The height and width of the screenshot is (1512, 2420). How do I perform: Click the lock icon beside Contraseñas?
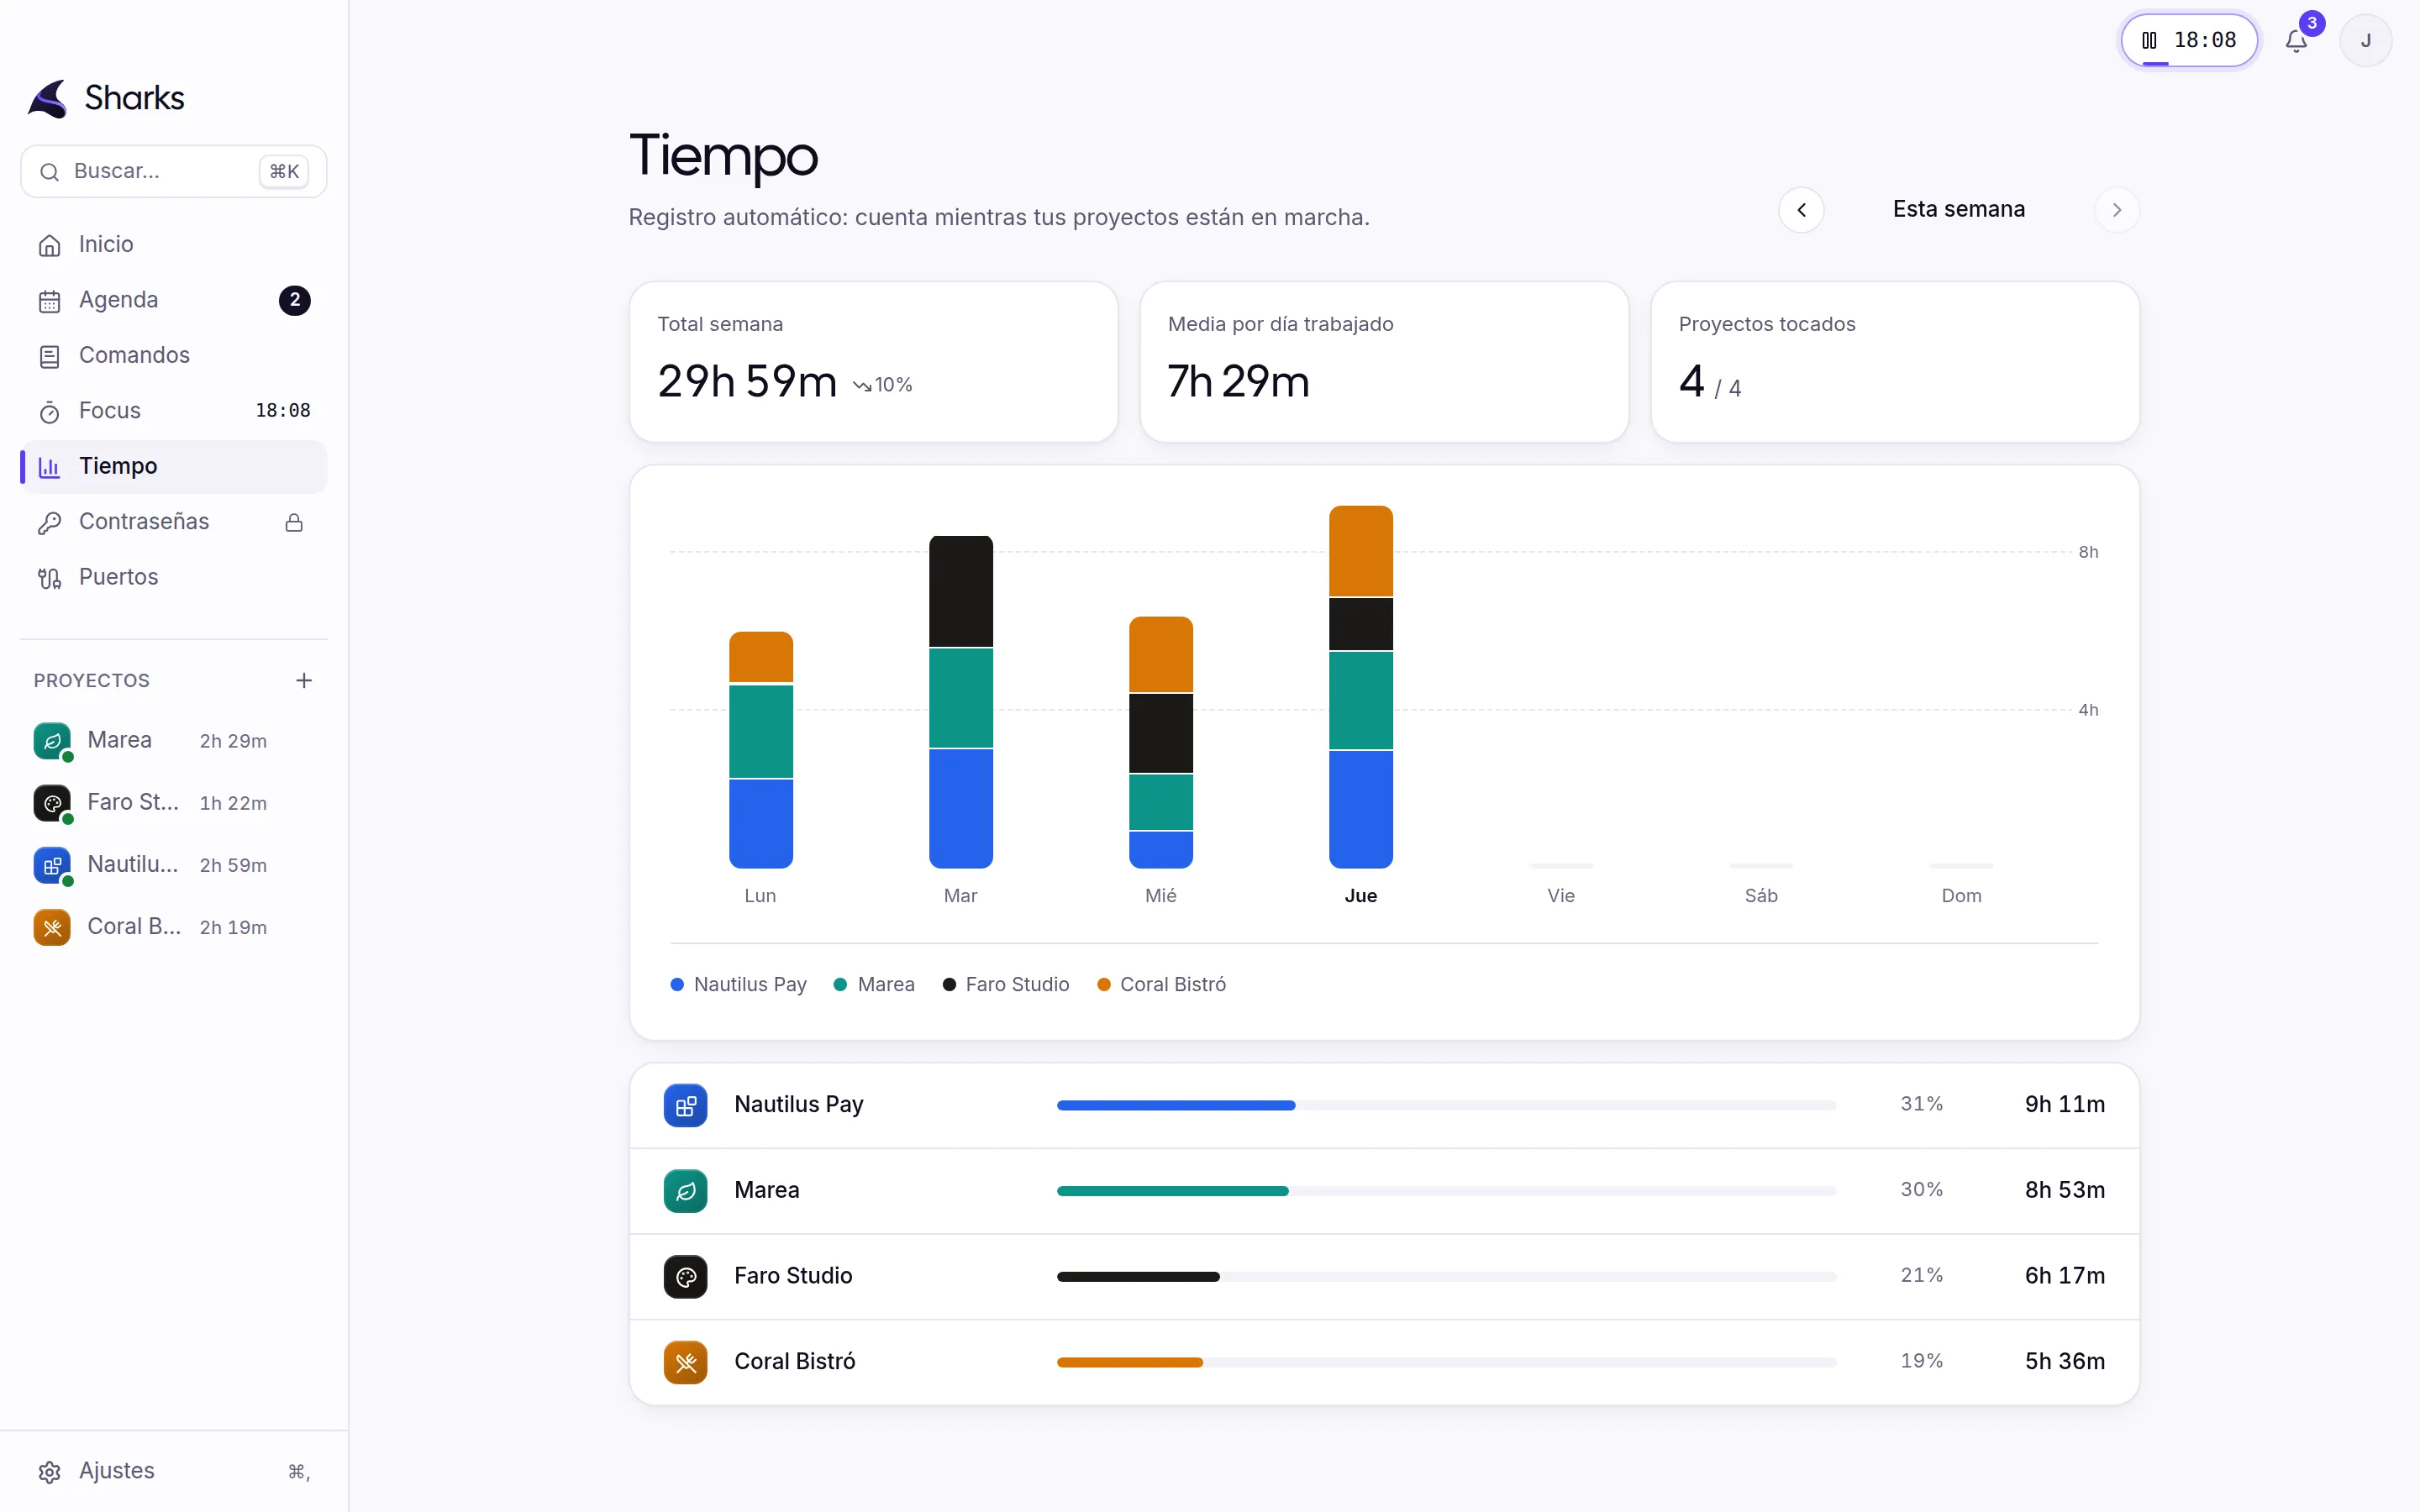pyautogui.click(x=294, y=522)
